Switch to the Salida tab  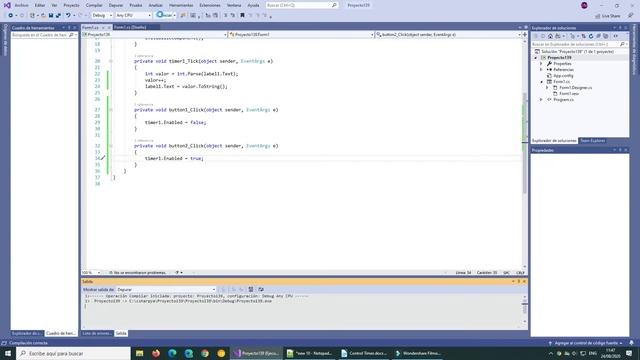pyautogui.click(x=121, y=333)
